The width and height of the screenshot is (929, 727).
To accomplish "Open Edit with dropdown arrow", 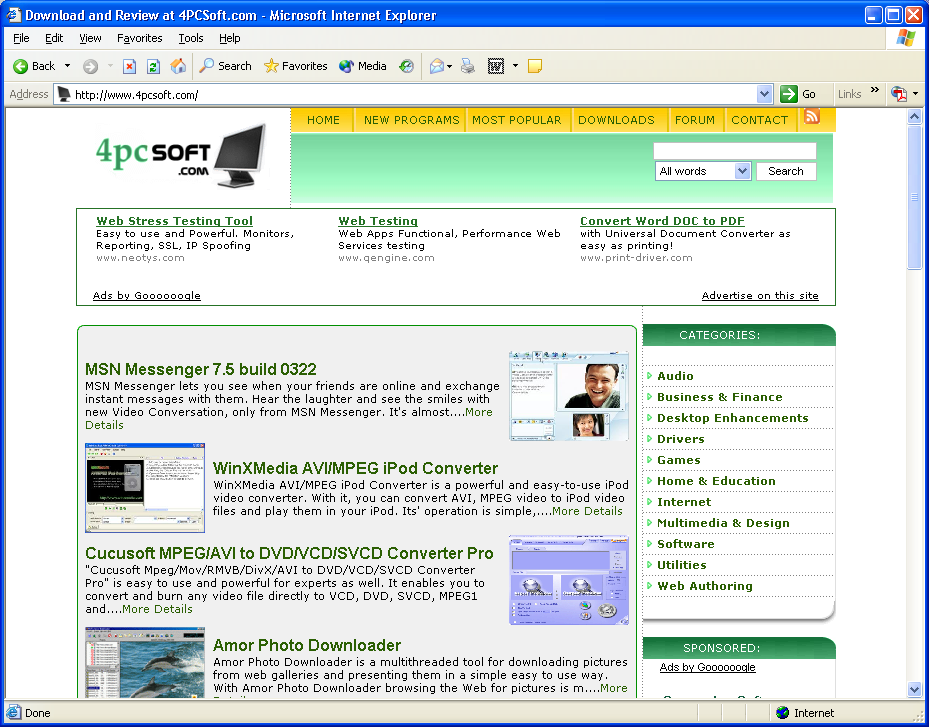I will pos(515,66).
